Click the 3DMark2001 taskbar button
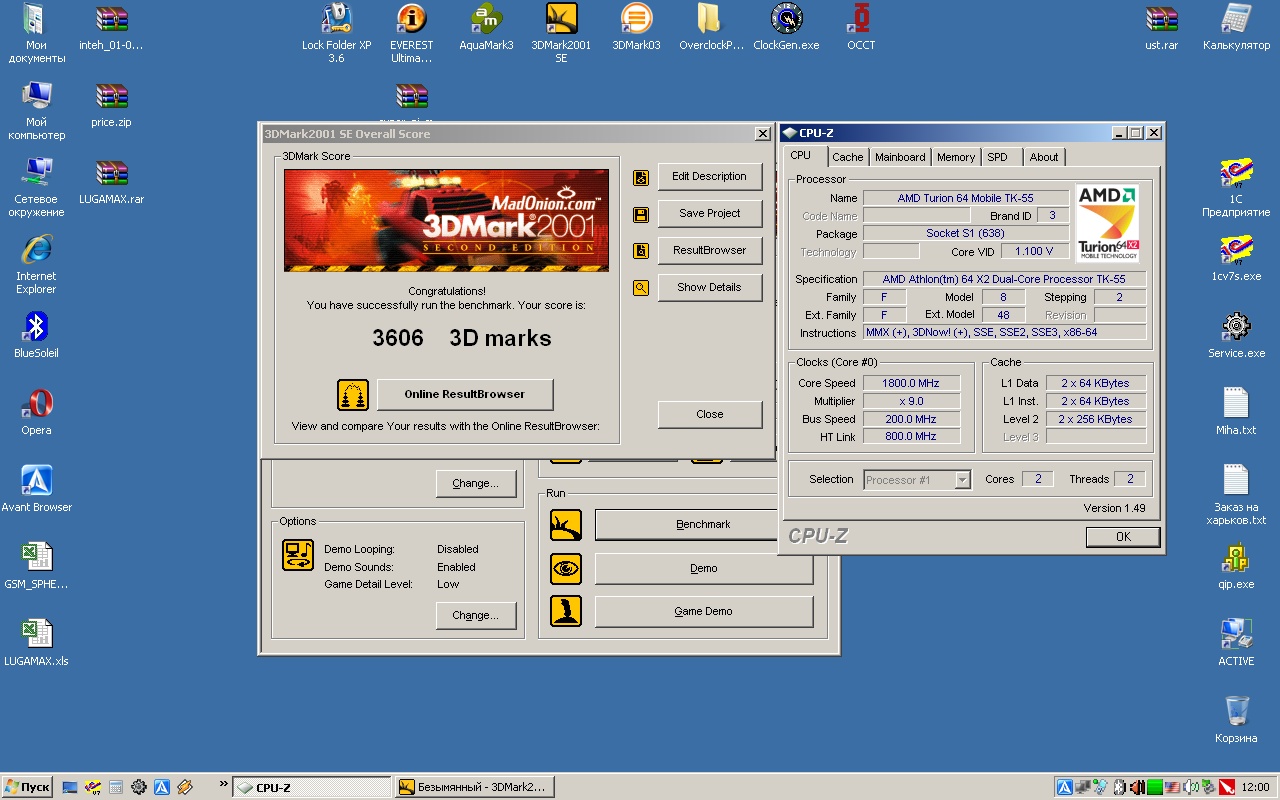Screen dimensions: 1280x800 click(475, 787)
